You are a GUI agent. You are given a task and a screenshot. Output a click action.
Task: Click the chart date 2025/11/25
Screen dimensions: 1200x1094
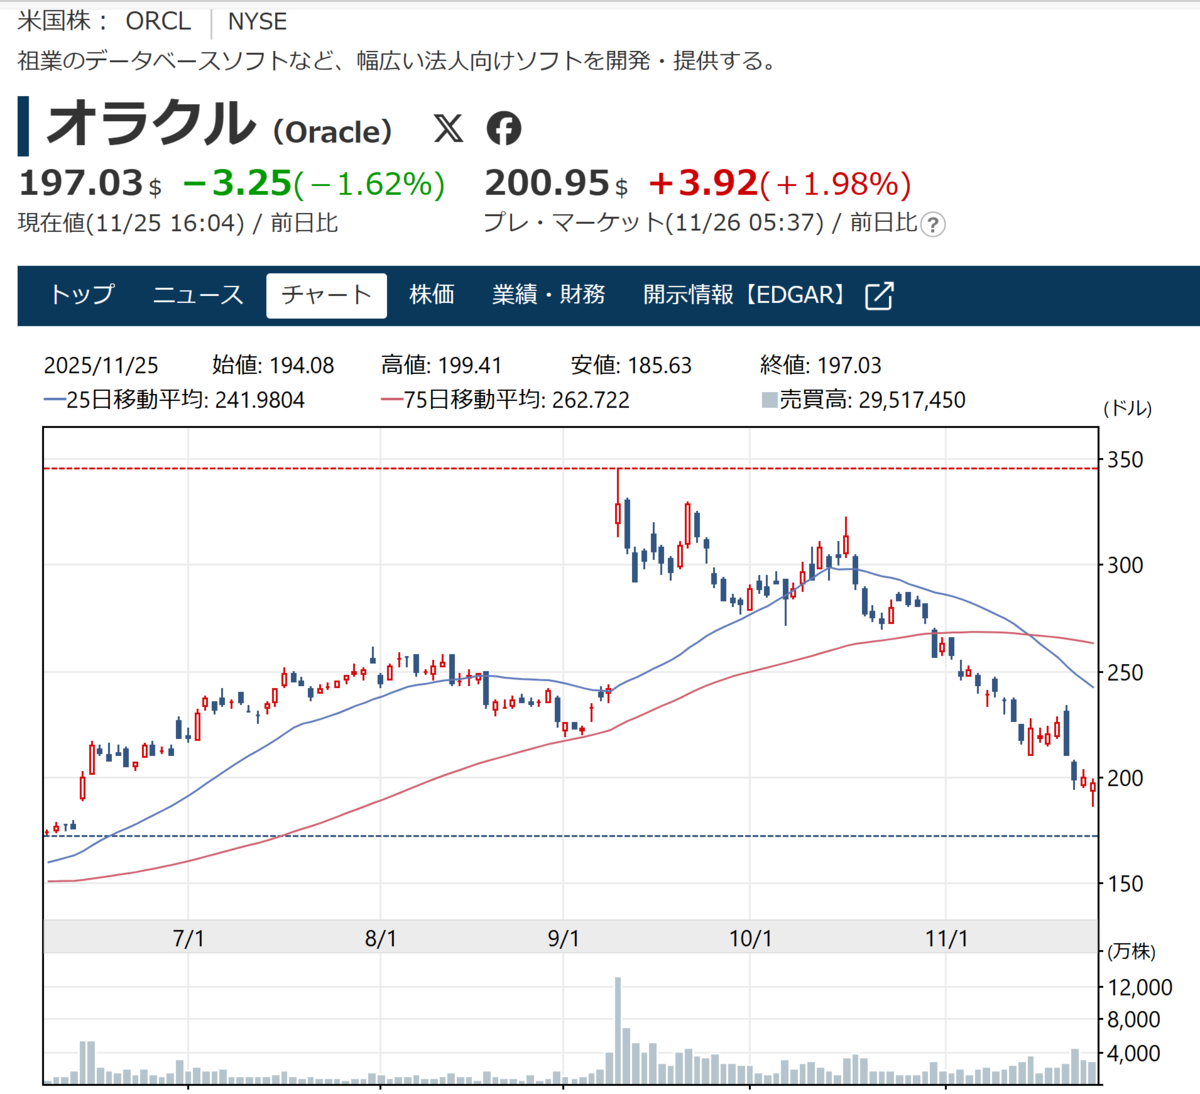(x=101, y=365)
